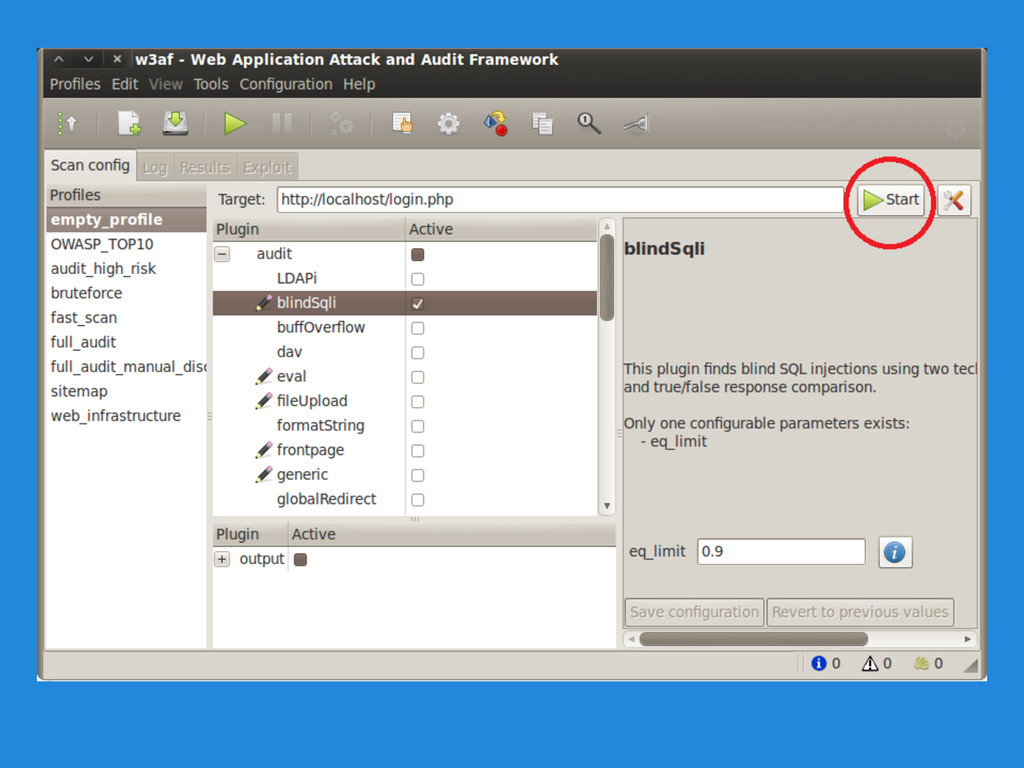Click plugin list scroll-down arrow
The height and width of the screenshot is (768, 1024).
pyautogui.click(x=607, y=506)
